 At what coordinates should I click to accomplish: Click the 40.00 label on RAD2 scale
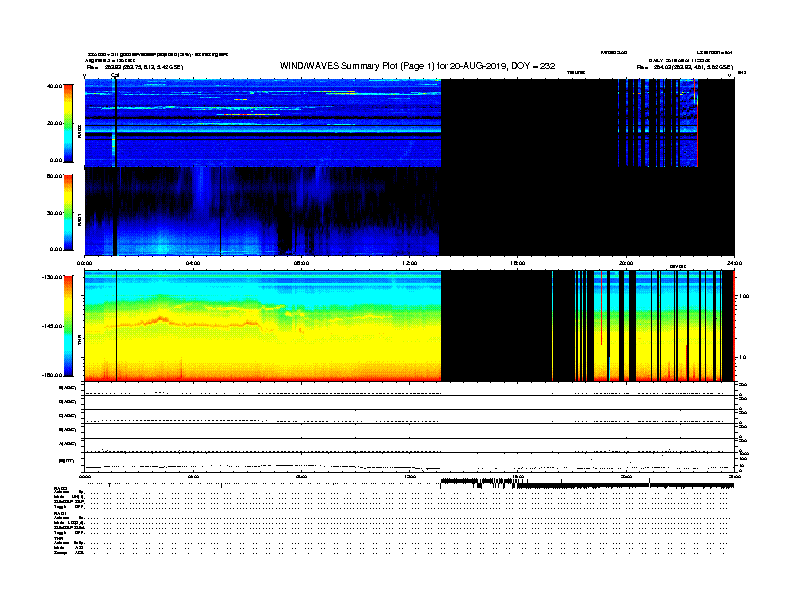(55, 86)
